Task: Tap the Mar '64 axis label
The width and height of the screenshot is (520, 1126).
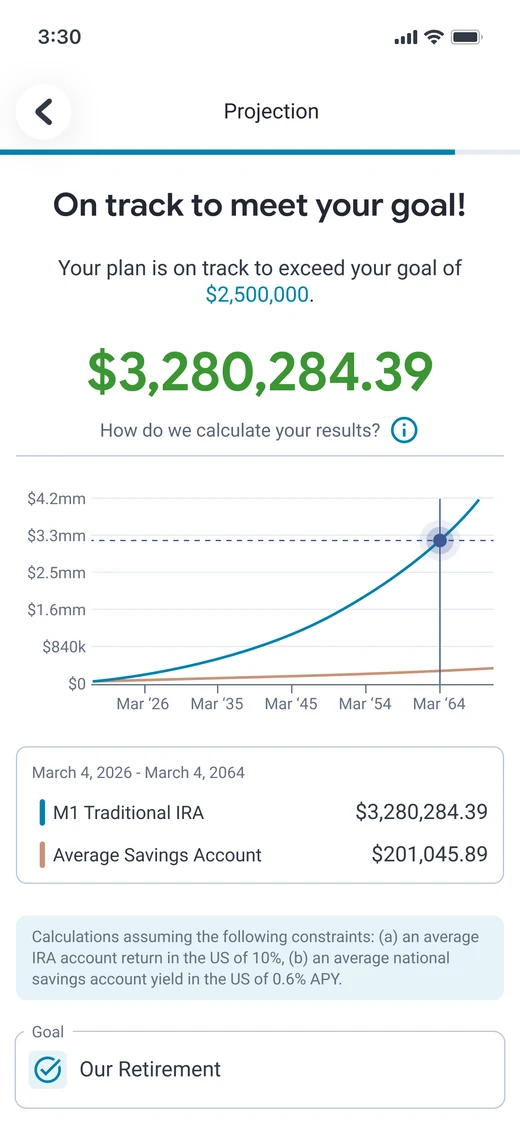Action: pyautogui.click(x=439, y=704)
